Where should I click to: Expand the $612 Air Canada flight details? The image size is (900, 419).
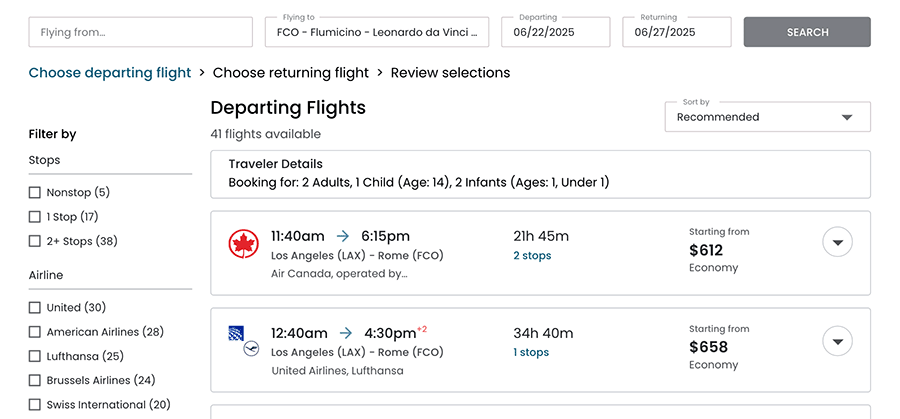coord(837,243)
